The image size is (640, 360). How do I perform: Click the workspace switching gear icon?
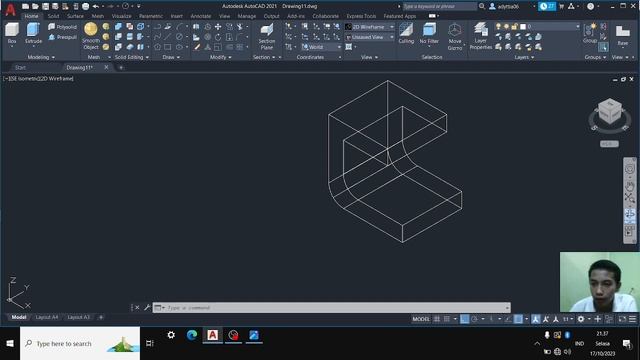click(581, 319)
